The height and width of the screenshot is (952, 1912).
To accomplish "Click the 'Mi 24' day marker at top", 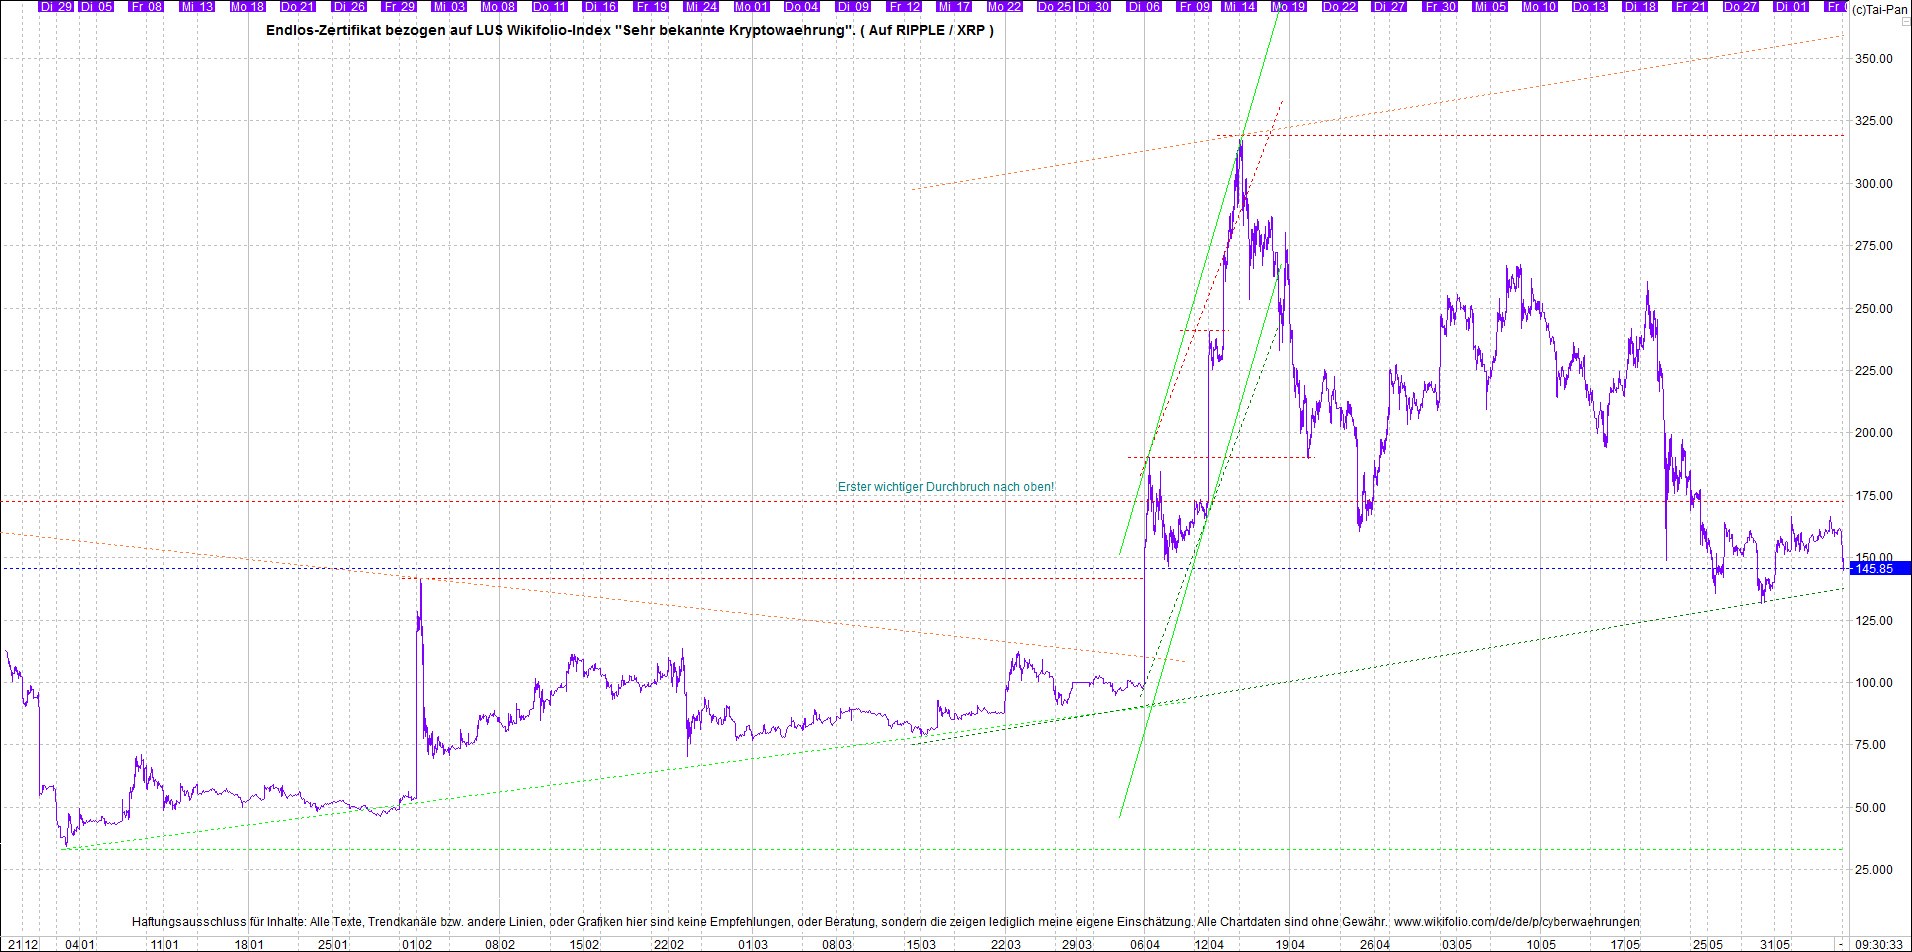I will 701,6.
